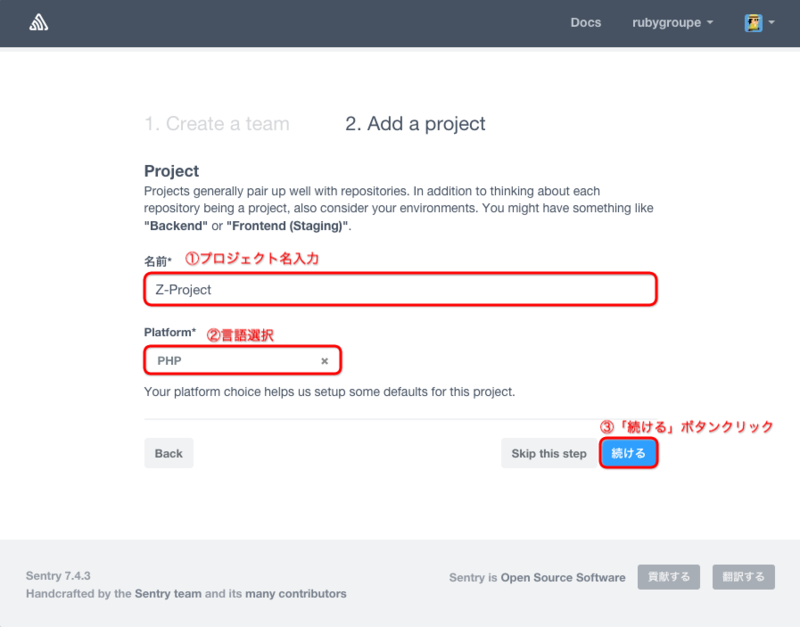Click the platform choice help text
The image size is (800, 627).
tap(330, 392)
